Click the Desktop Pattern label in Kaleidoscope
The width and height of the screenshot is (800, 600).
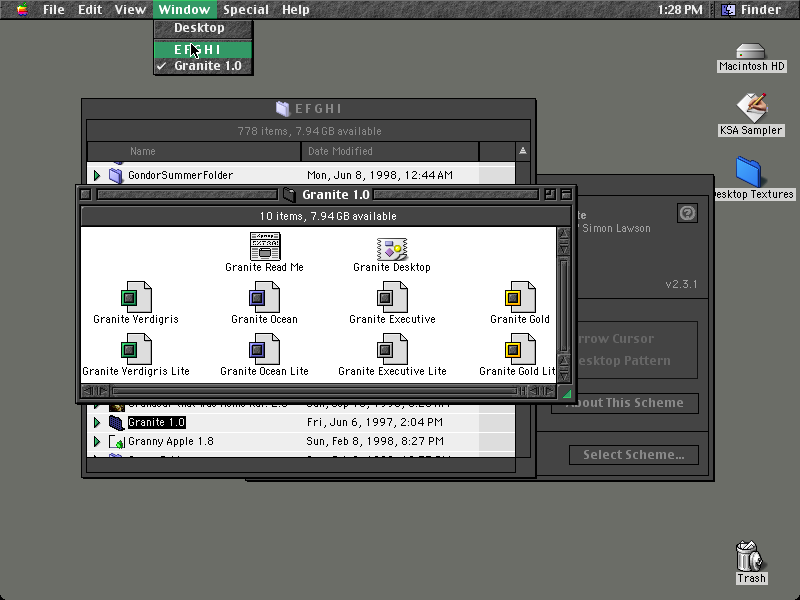pos(623,361)
